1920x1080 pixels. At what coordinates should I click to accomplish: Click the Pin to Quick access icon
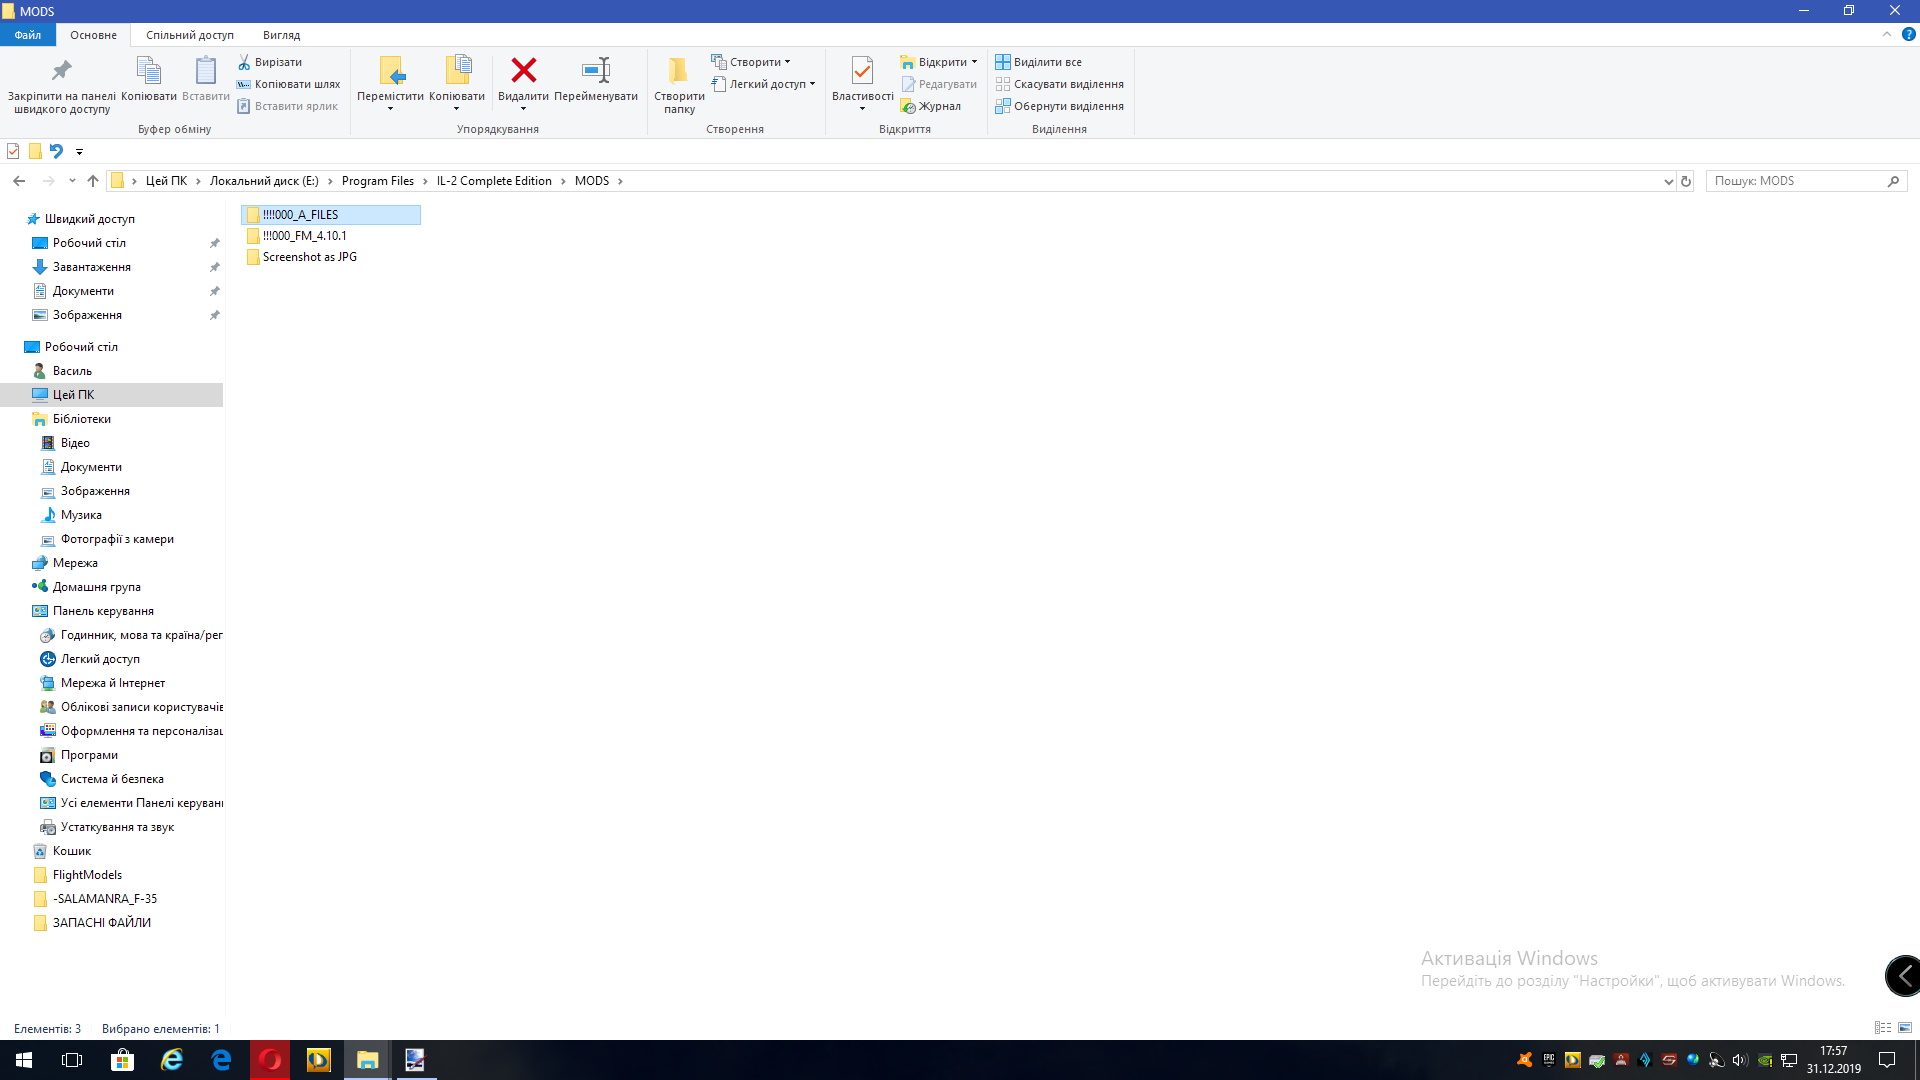tap(62, 71)
